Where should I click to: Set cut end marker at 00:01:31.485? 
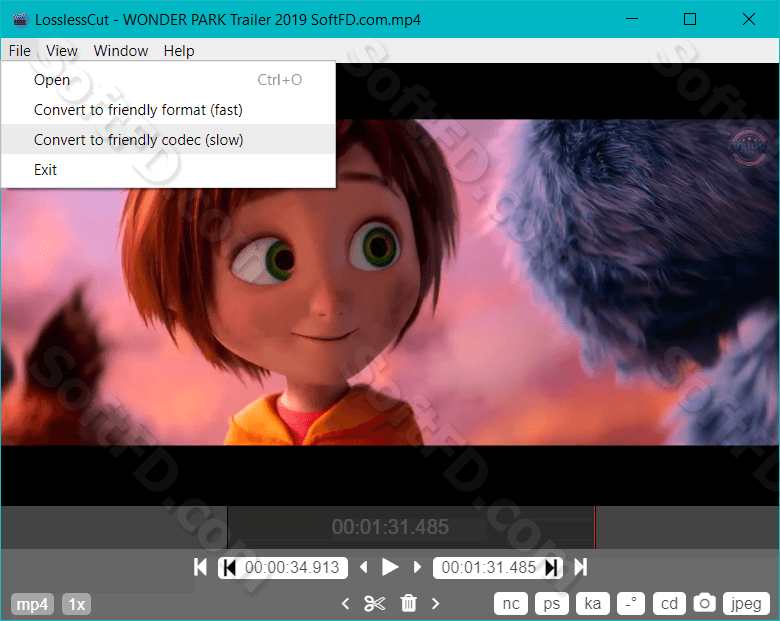pyautogui.click(x=551, y=567)
